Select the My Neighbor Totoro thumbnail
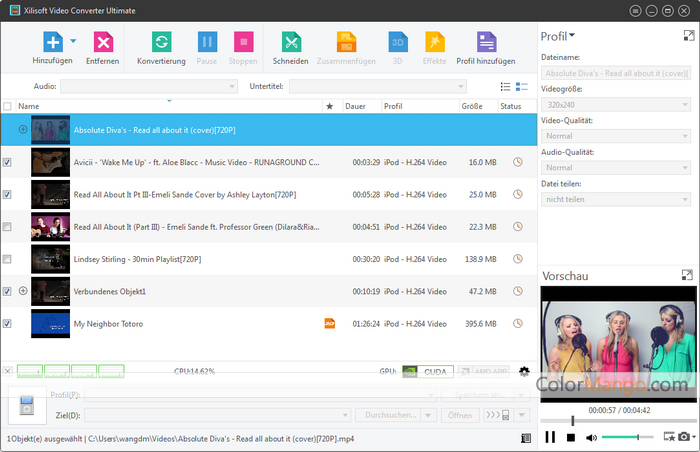The width and height of the screenshot is (700, 452). [50, 323]
